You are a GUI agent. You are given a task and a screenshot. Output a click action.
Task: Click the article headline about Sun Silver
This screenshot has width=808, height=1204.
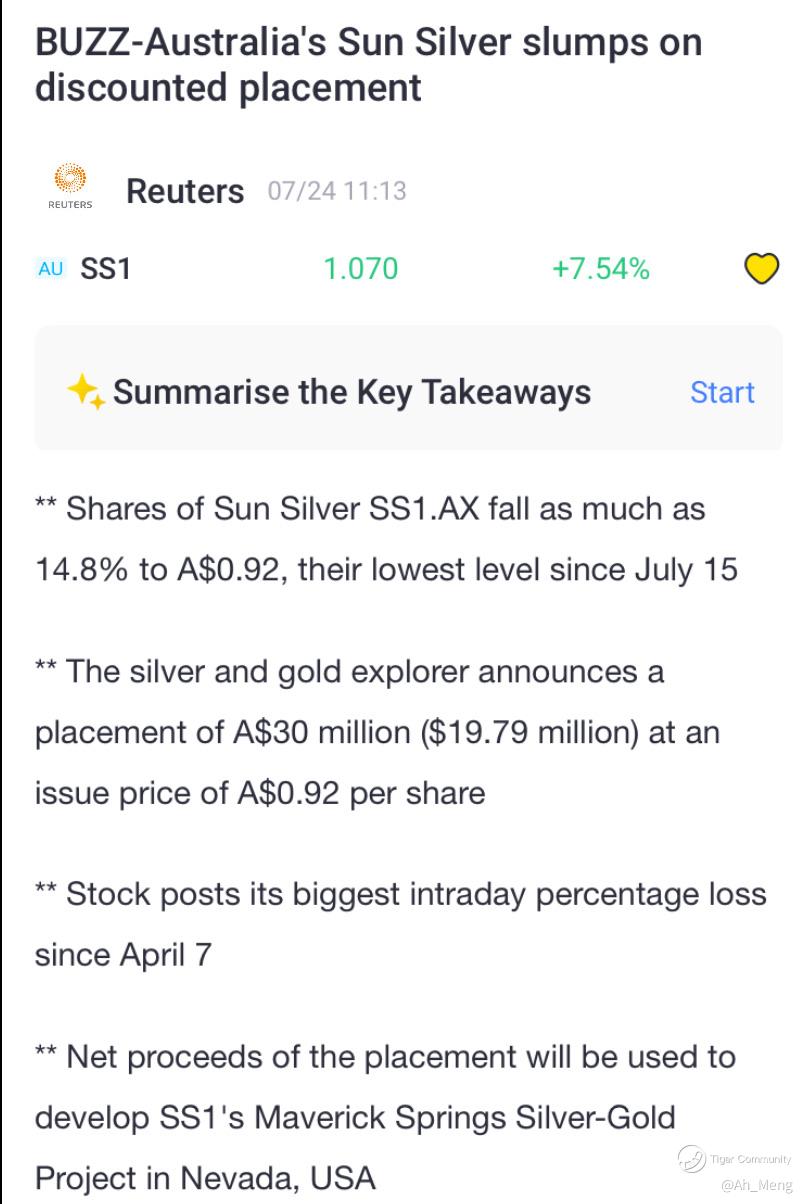[x=368, y=65]
